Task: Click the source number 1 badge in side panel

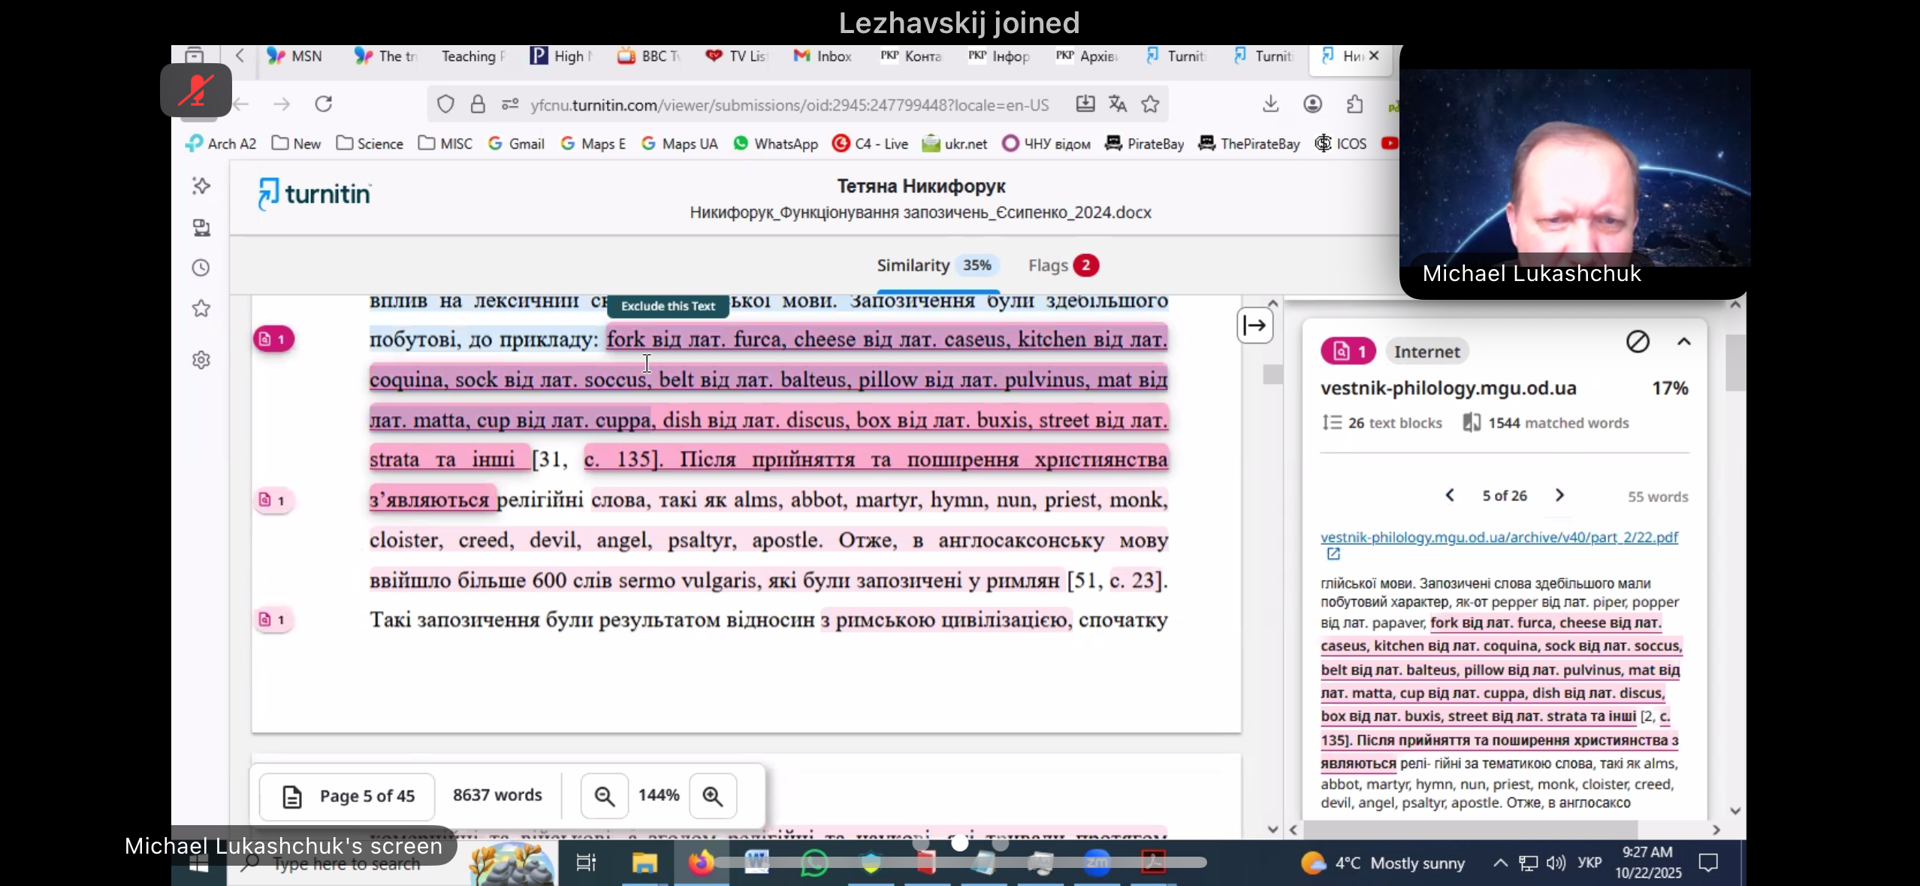Action: click(x=1348, y=351)
